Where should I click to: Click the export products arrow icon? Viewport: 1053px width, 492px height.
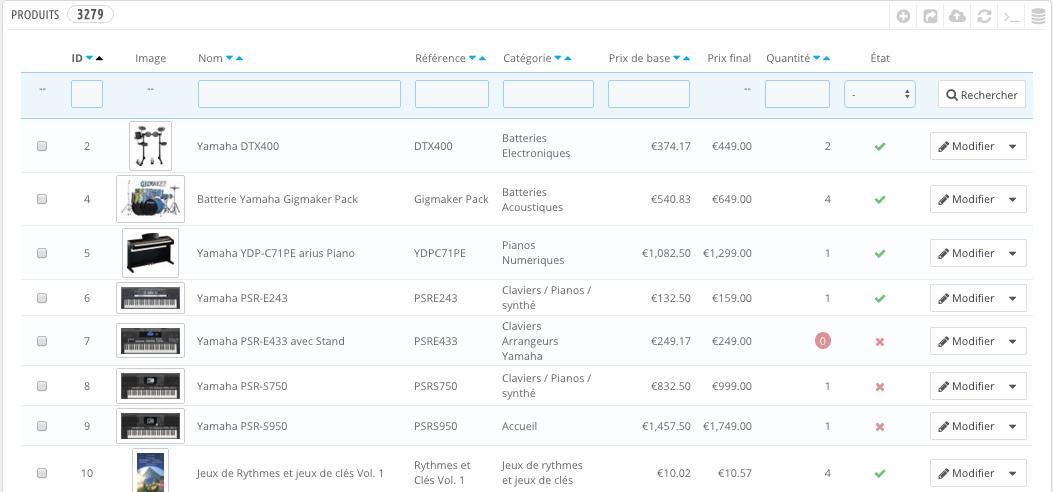930,17
